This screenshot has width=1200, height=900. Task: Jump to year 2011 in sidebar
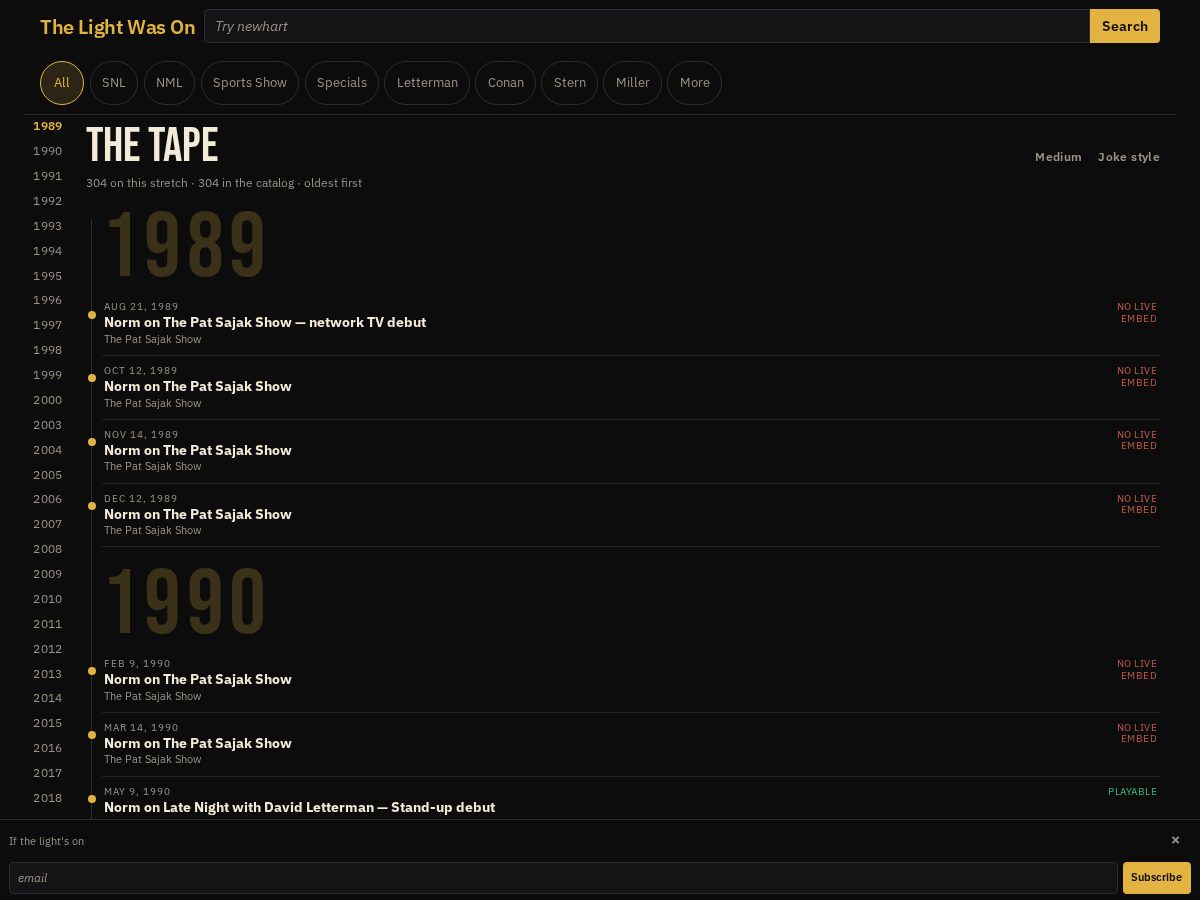point(47,624)
